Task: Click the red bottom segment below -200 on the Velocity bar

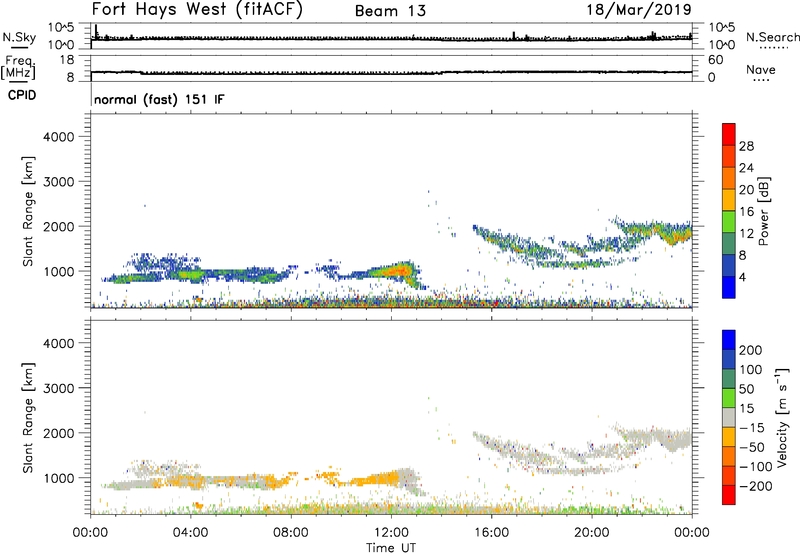Action: pyautogui.click(x=729, y=495)
